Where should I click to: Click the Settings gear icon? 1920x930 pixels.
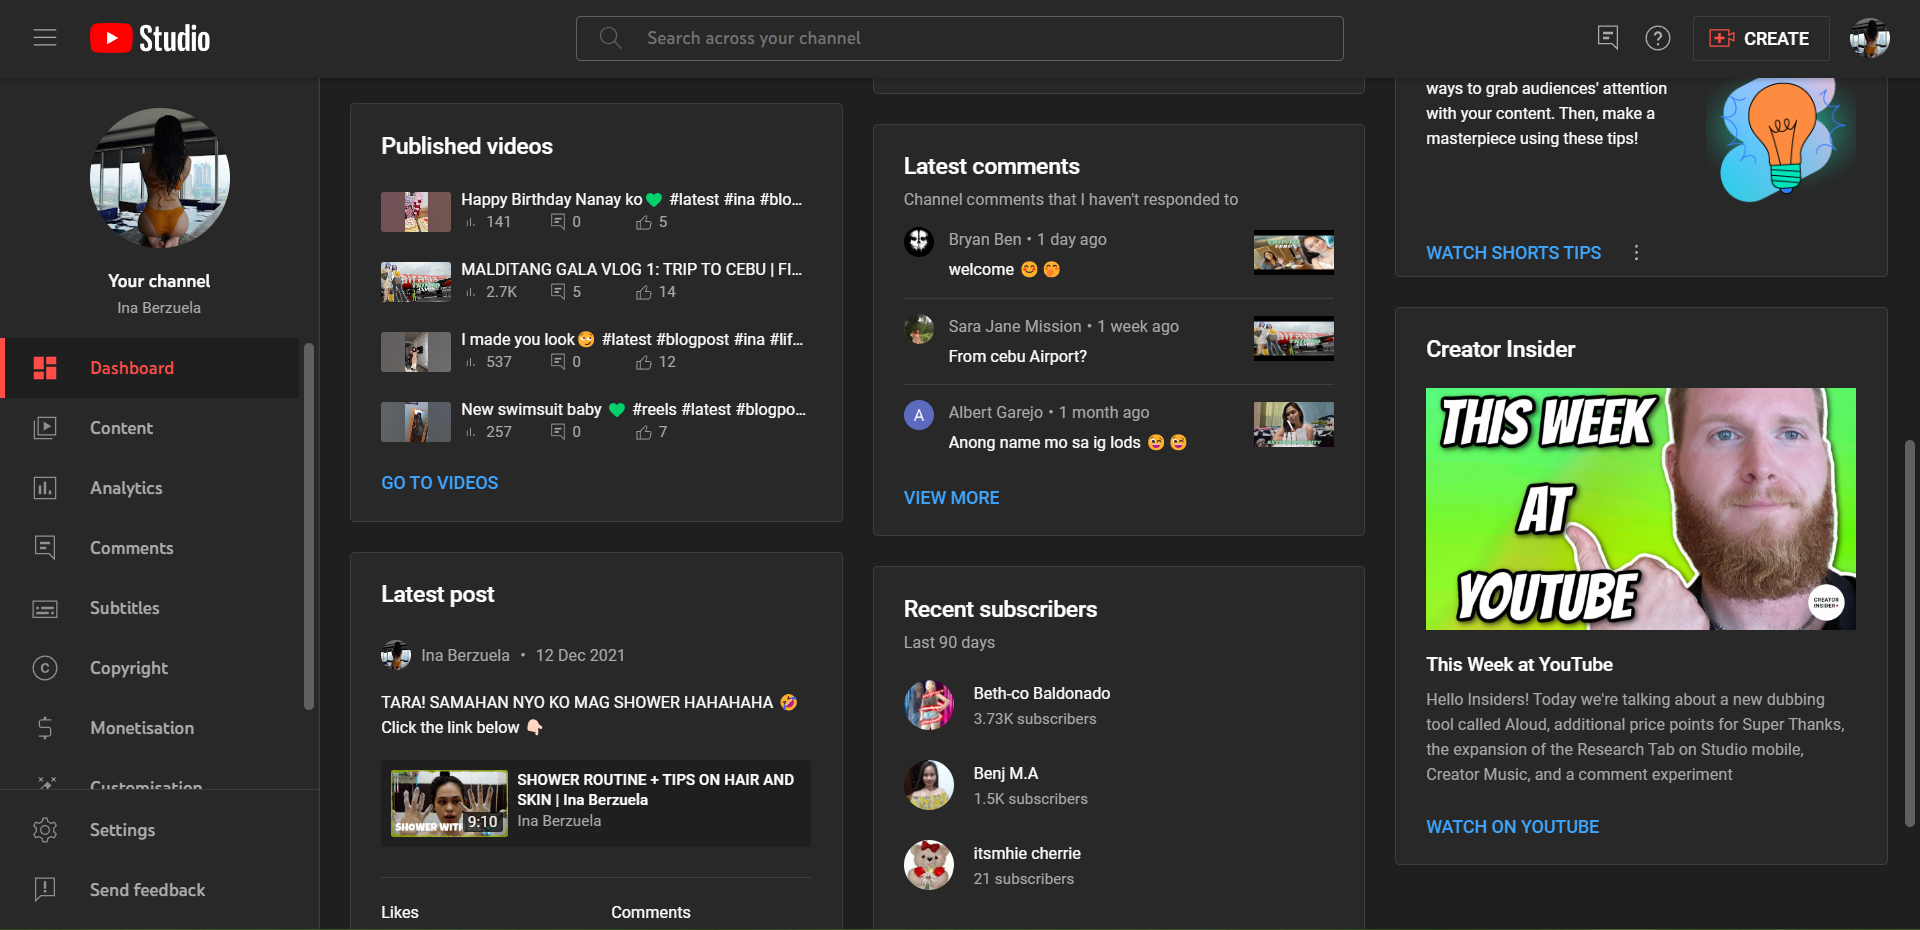45,830
